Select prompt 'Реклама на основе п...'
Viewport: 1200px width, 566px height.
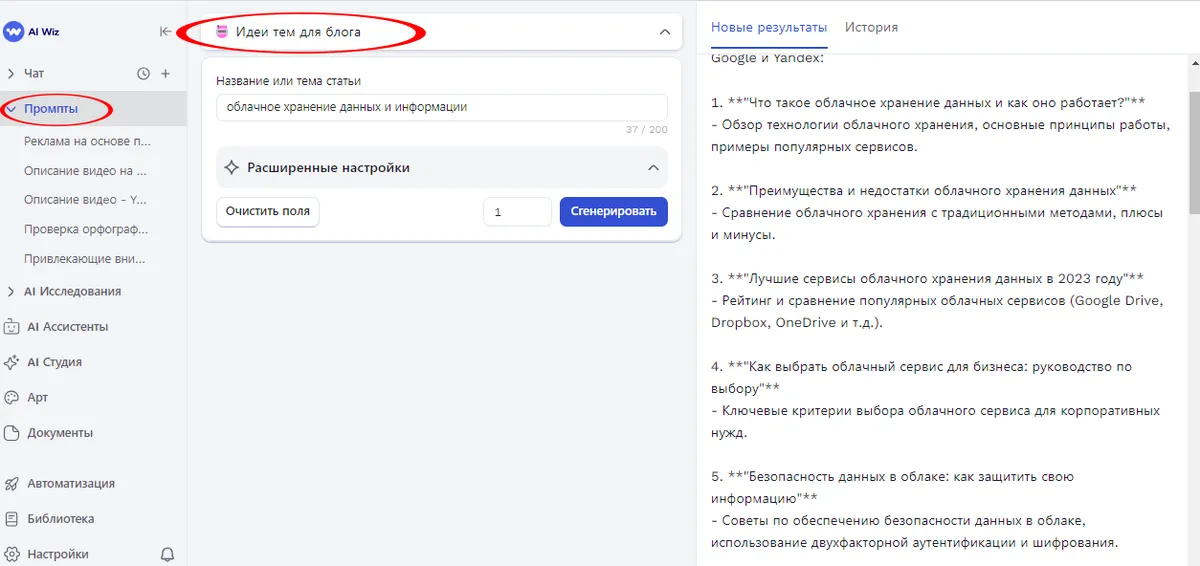tap(88, 141)
